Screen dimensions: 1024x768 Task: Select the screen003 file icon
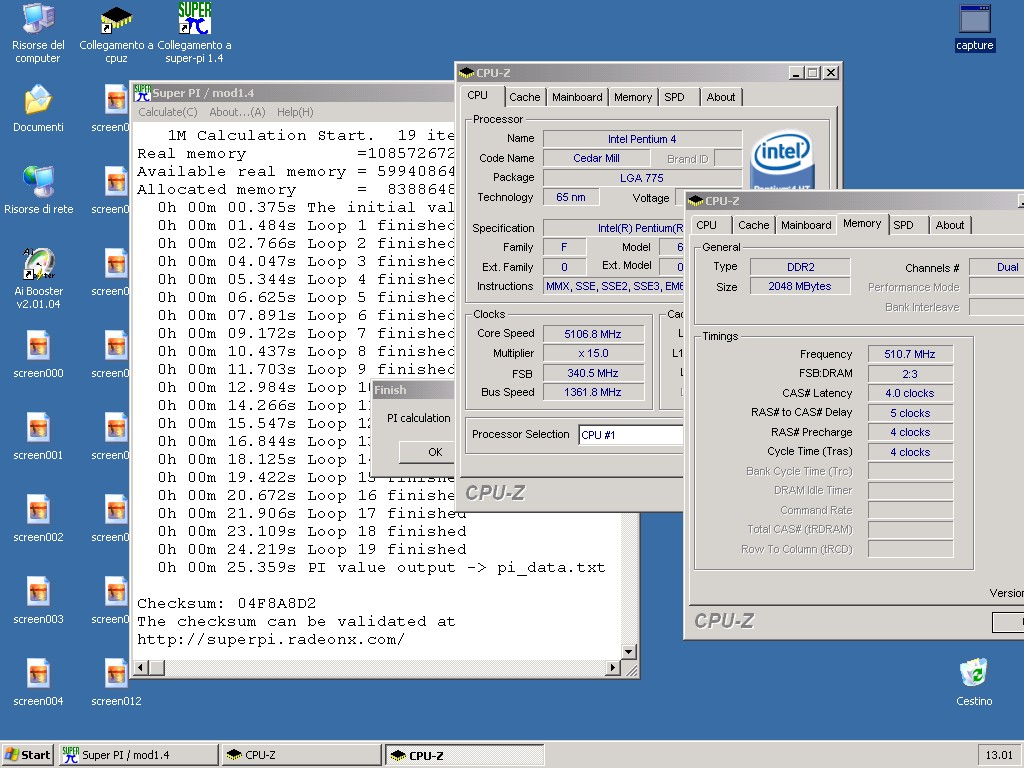pyautogui.click(x=39, y=601)
